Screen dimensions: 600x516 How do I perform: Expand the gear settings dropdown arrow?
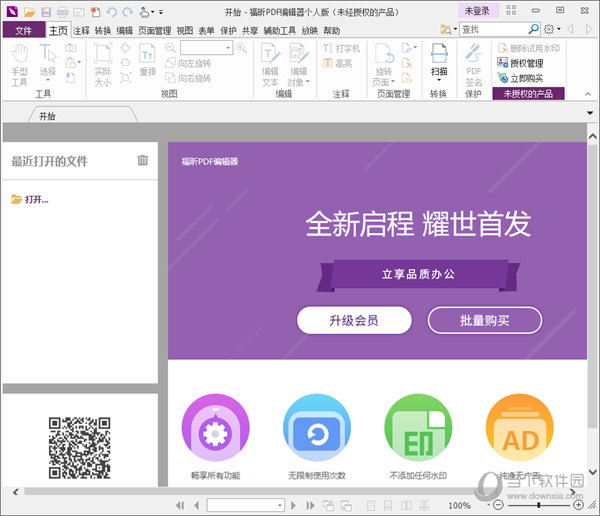click(x=559, y=29)
